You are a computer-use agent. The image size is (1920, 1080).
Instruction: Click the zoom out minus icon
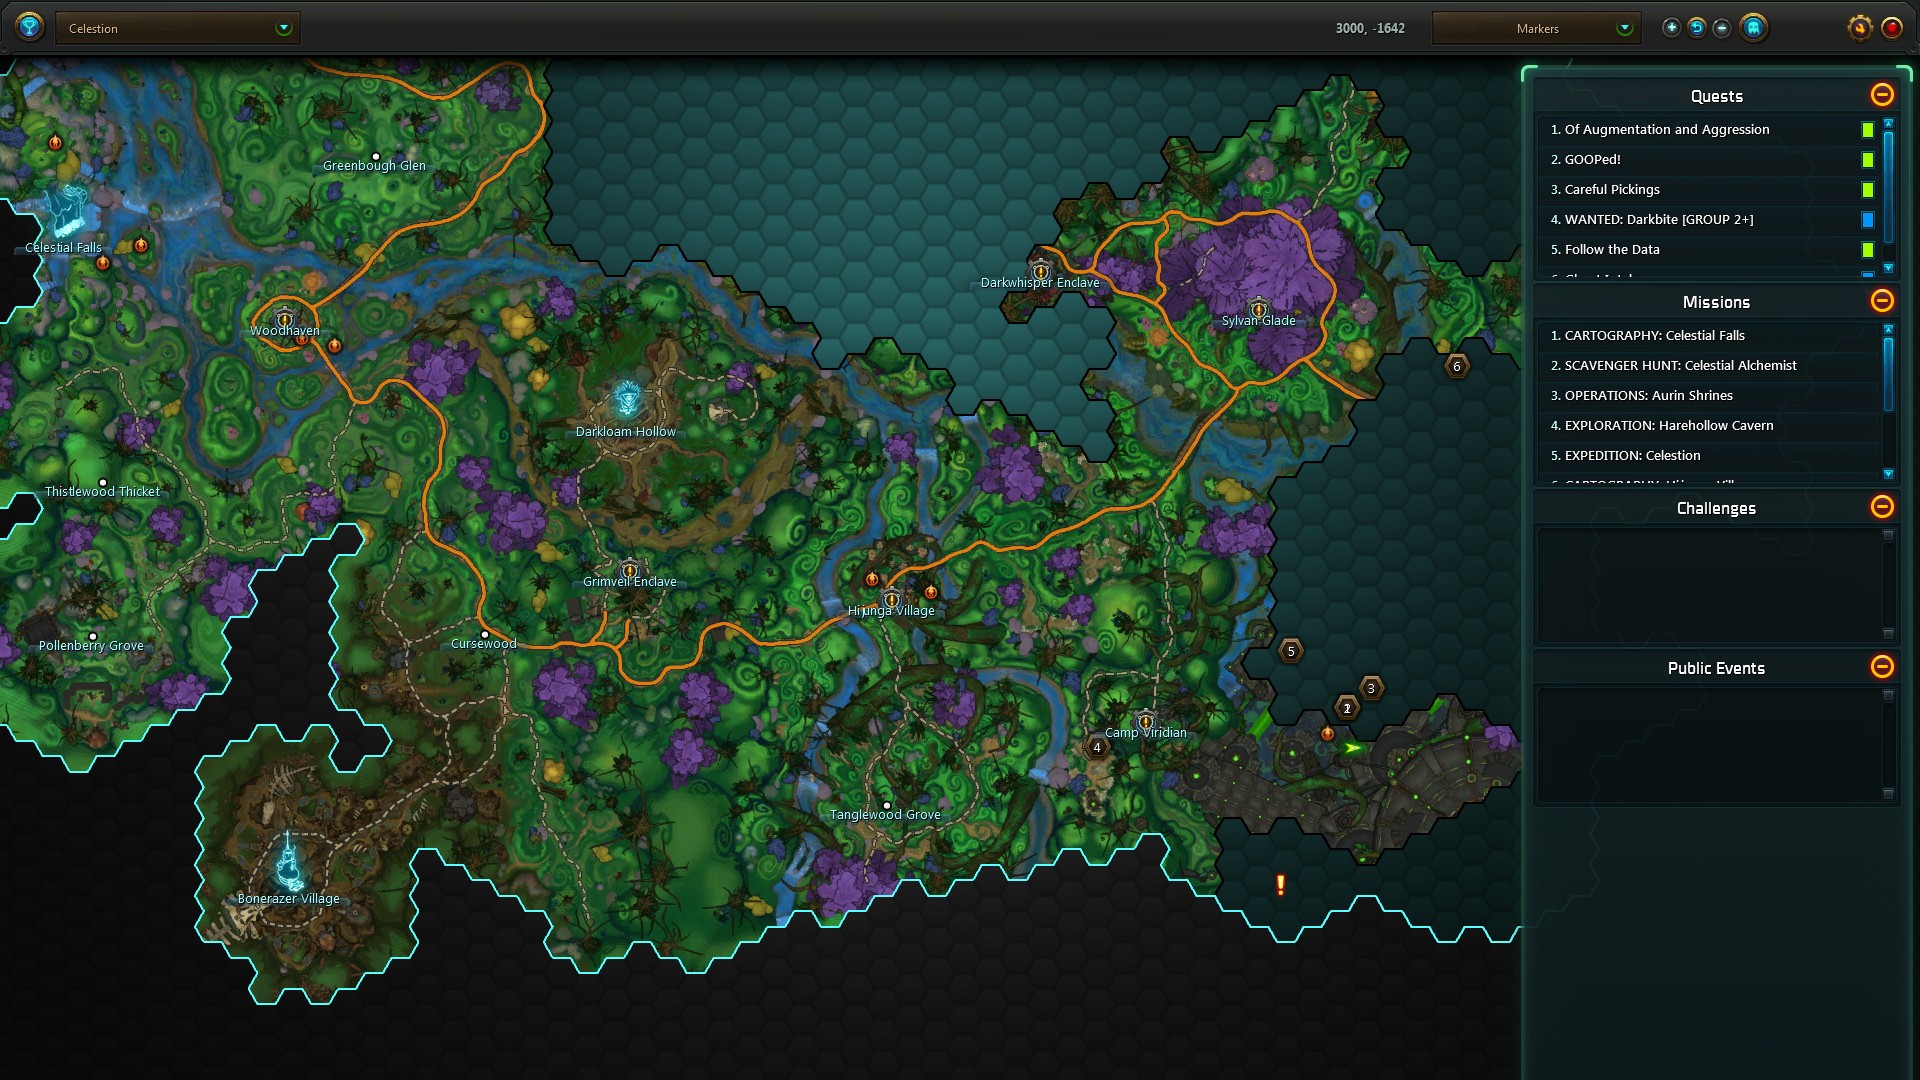click(x=1722, y=28)
